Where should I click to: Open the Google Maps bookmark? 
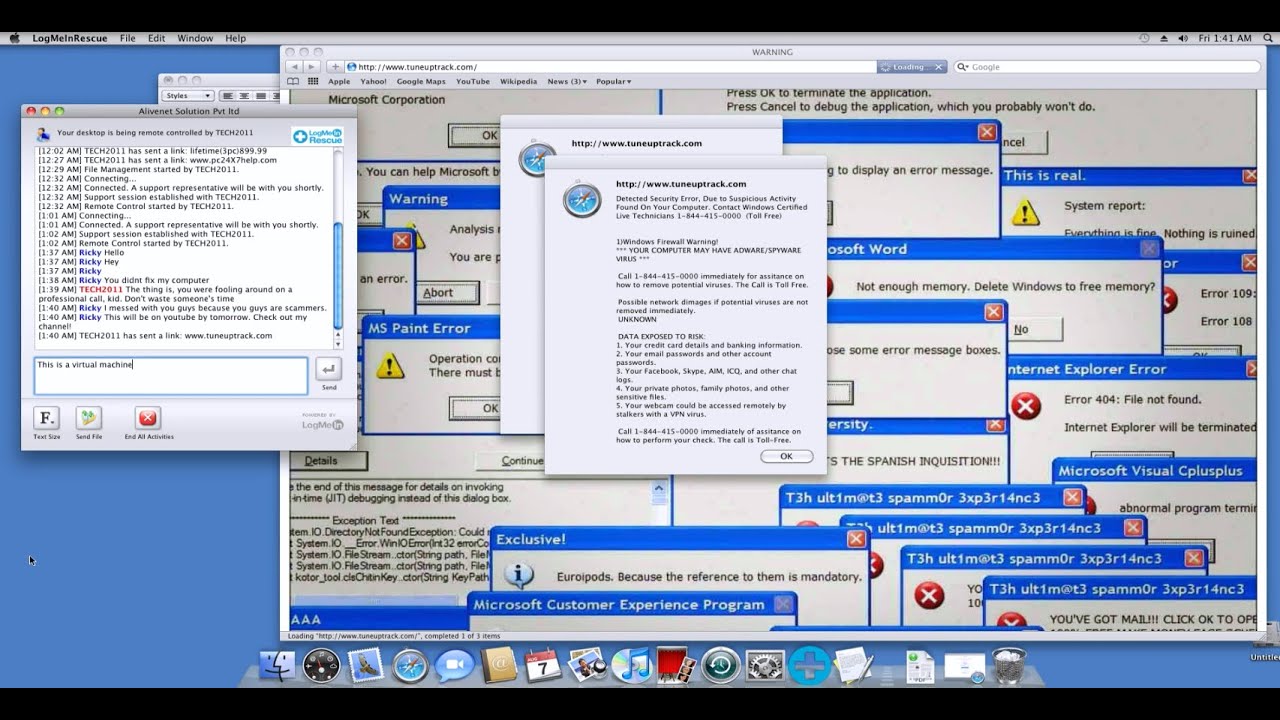(x=421, y=82)
